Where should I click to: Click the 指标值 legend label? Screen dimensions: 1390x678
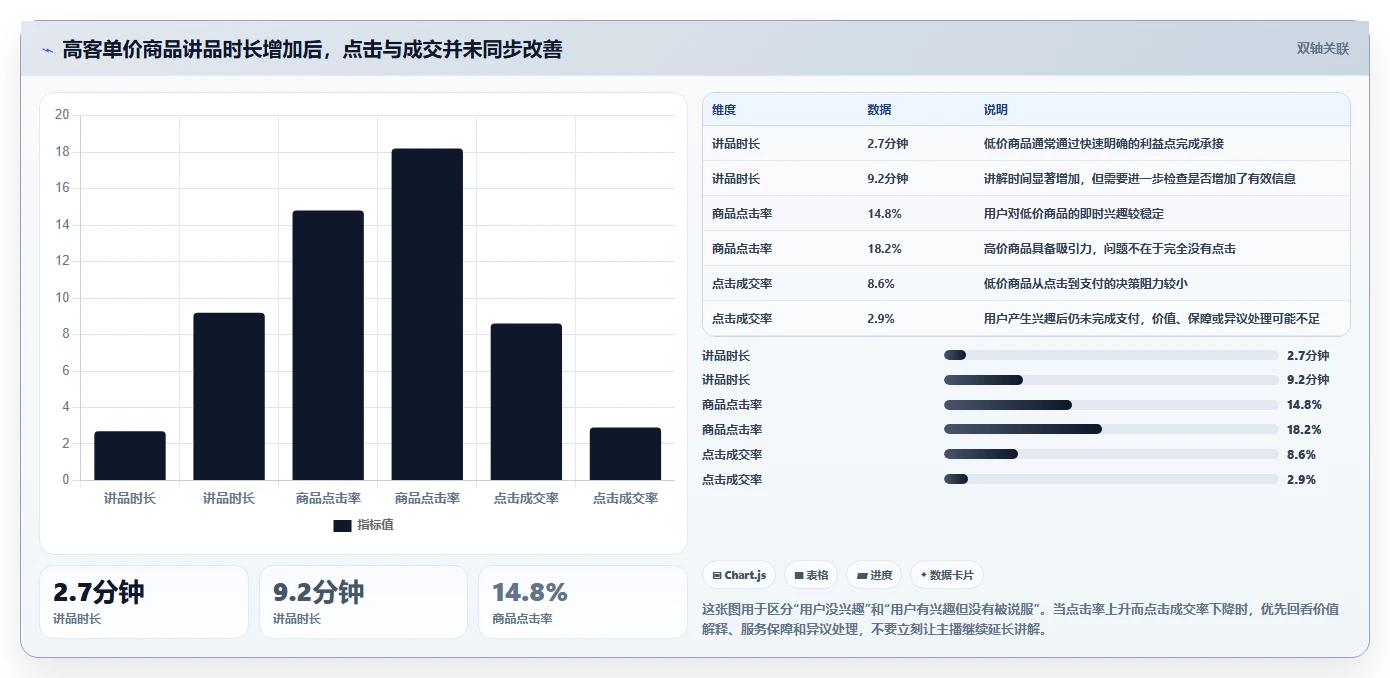[376, 525]
